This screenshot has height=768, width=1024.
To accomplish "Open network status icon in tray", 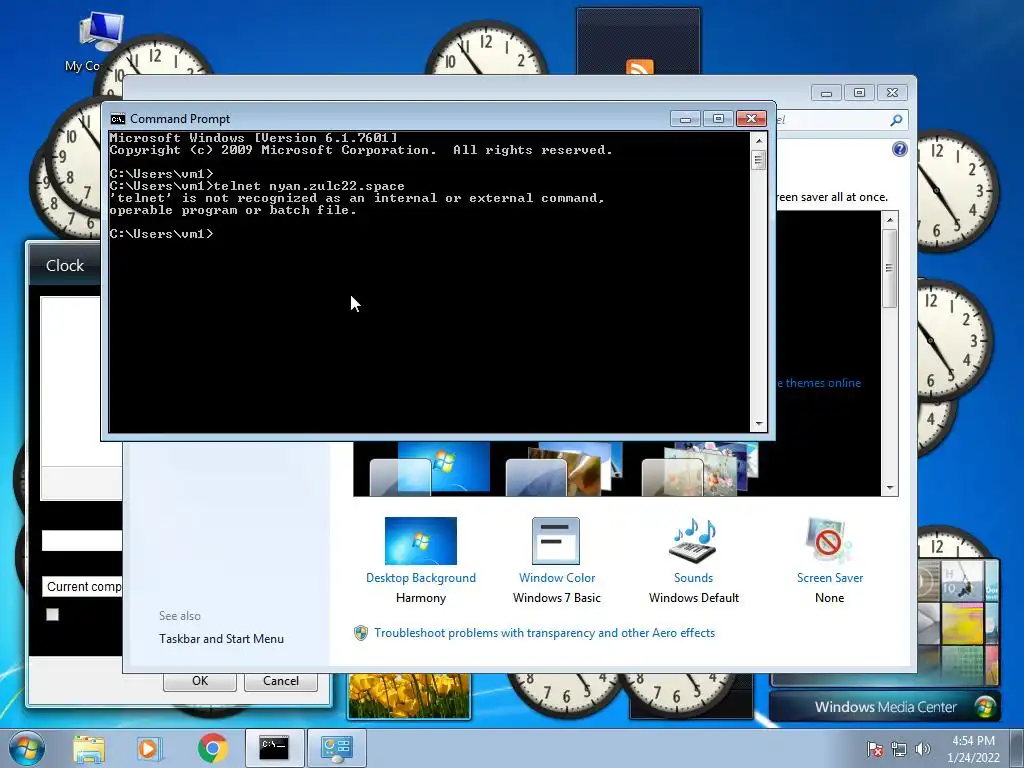I will tap(899, 750).
